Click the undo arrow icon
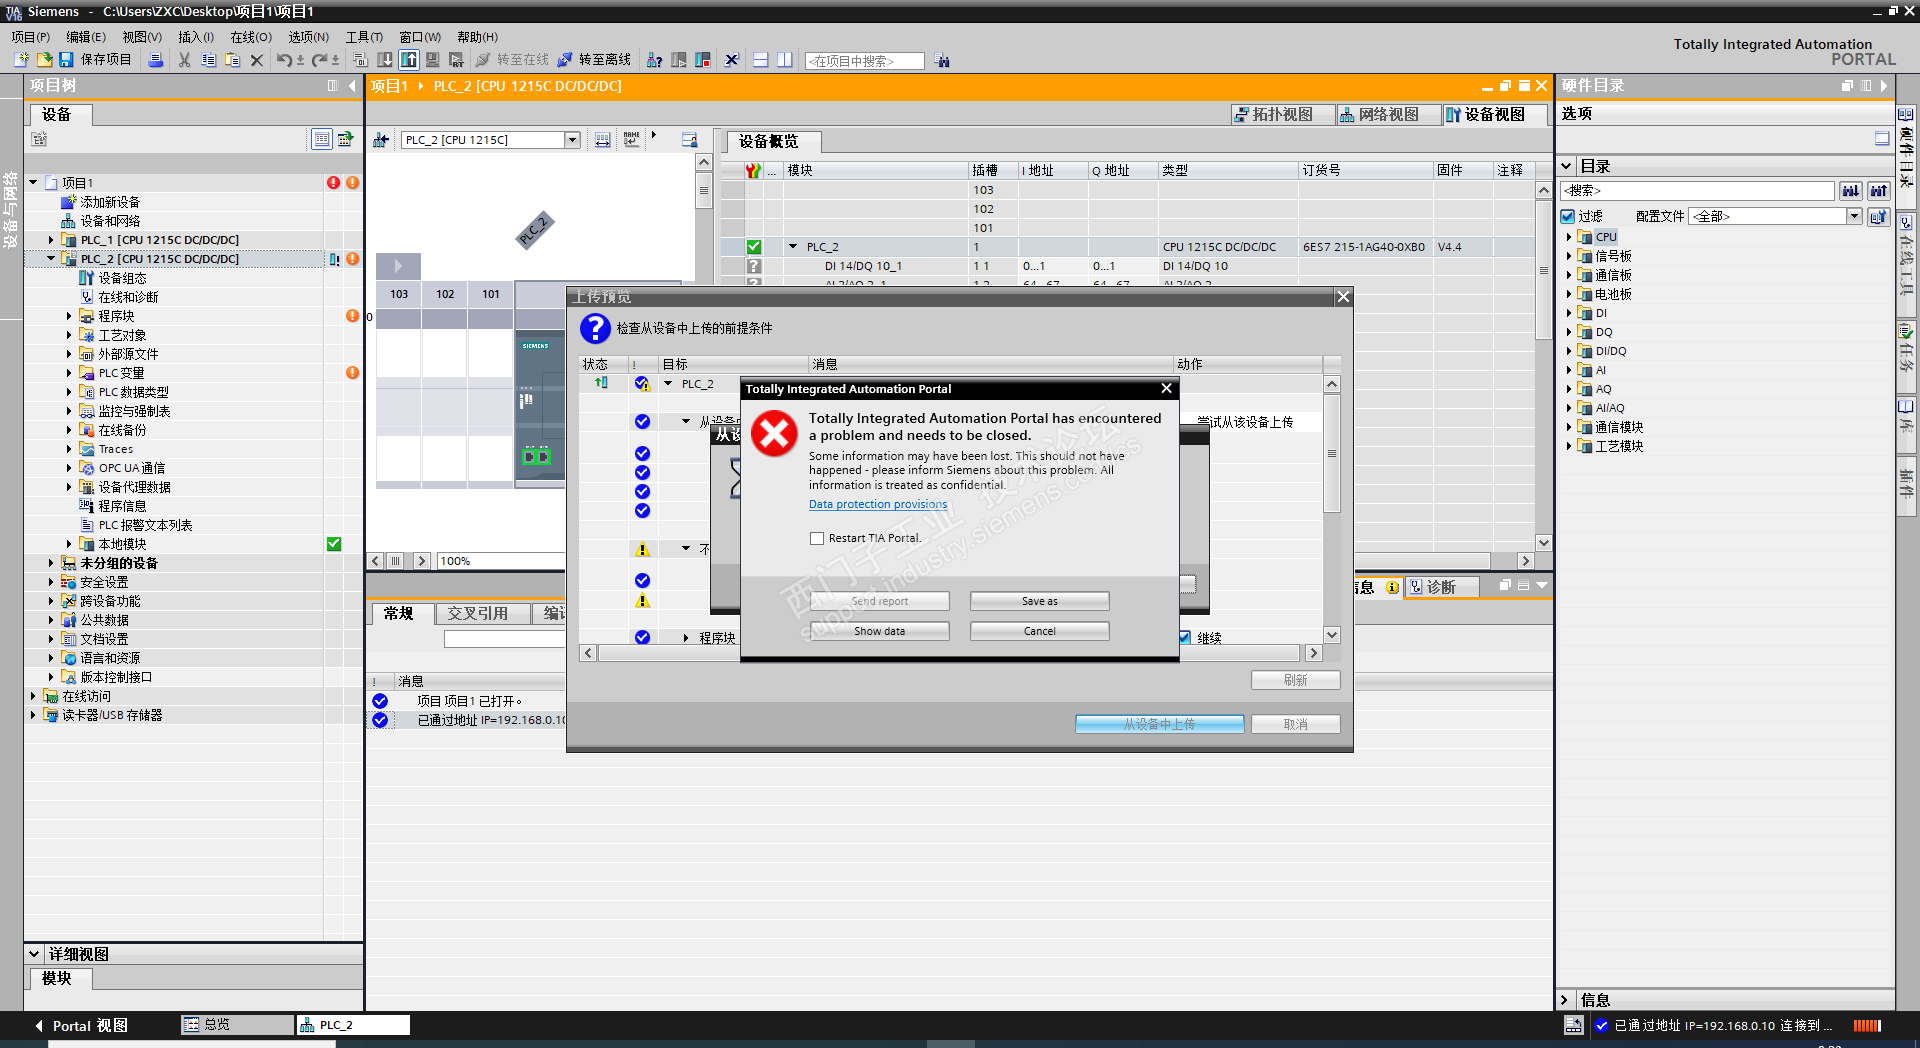 click(x=284, y=60)
